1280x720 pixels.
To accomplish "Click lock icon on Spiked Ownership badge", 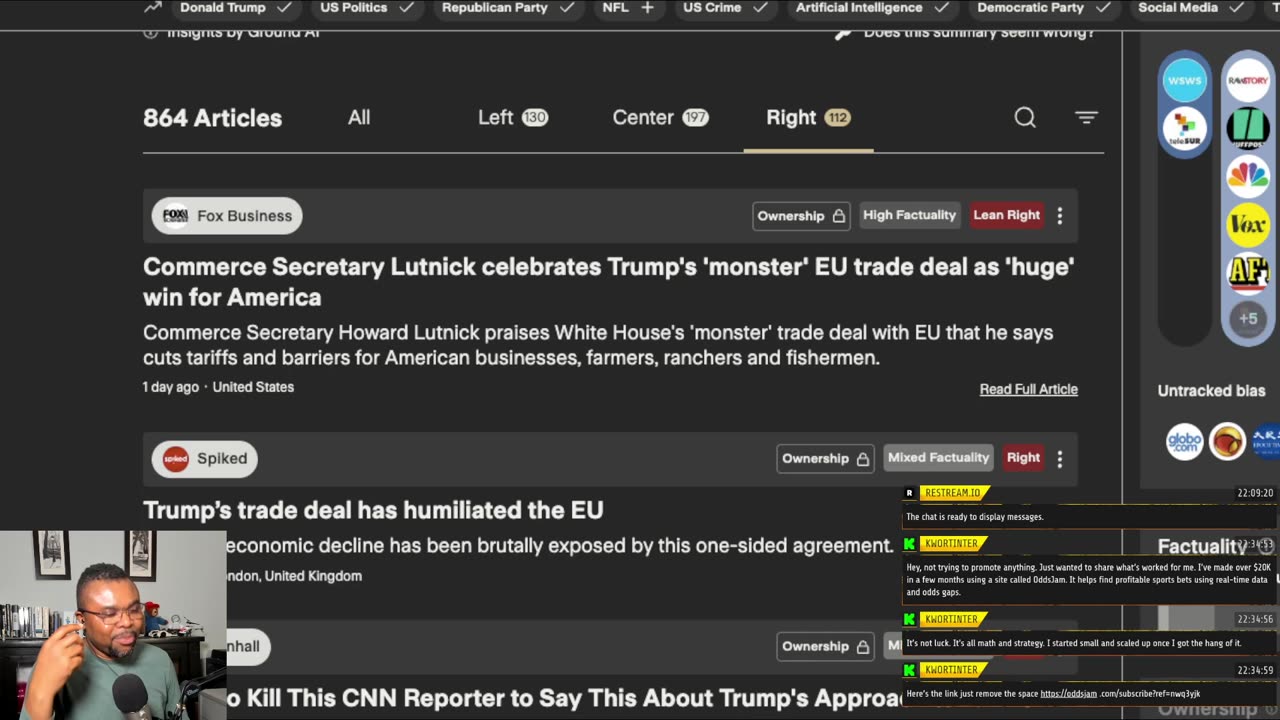I will coord(862,459).
